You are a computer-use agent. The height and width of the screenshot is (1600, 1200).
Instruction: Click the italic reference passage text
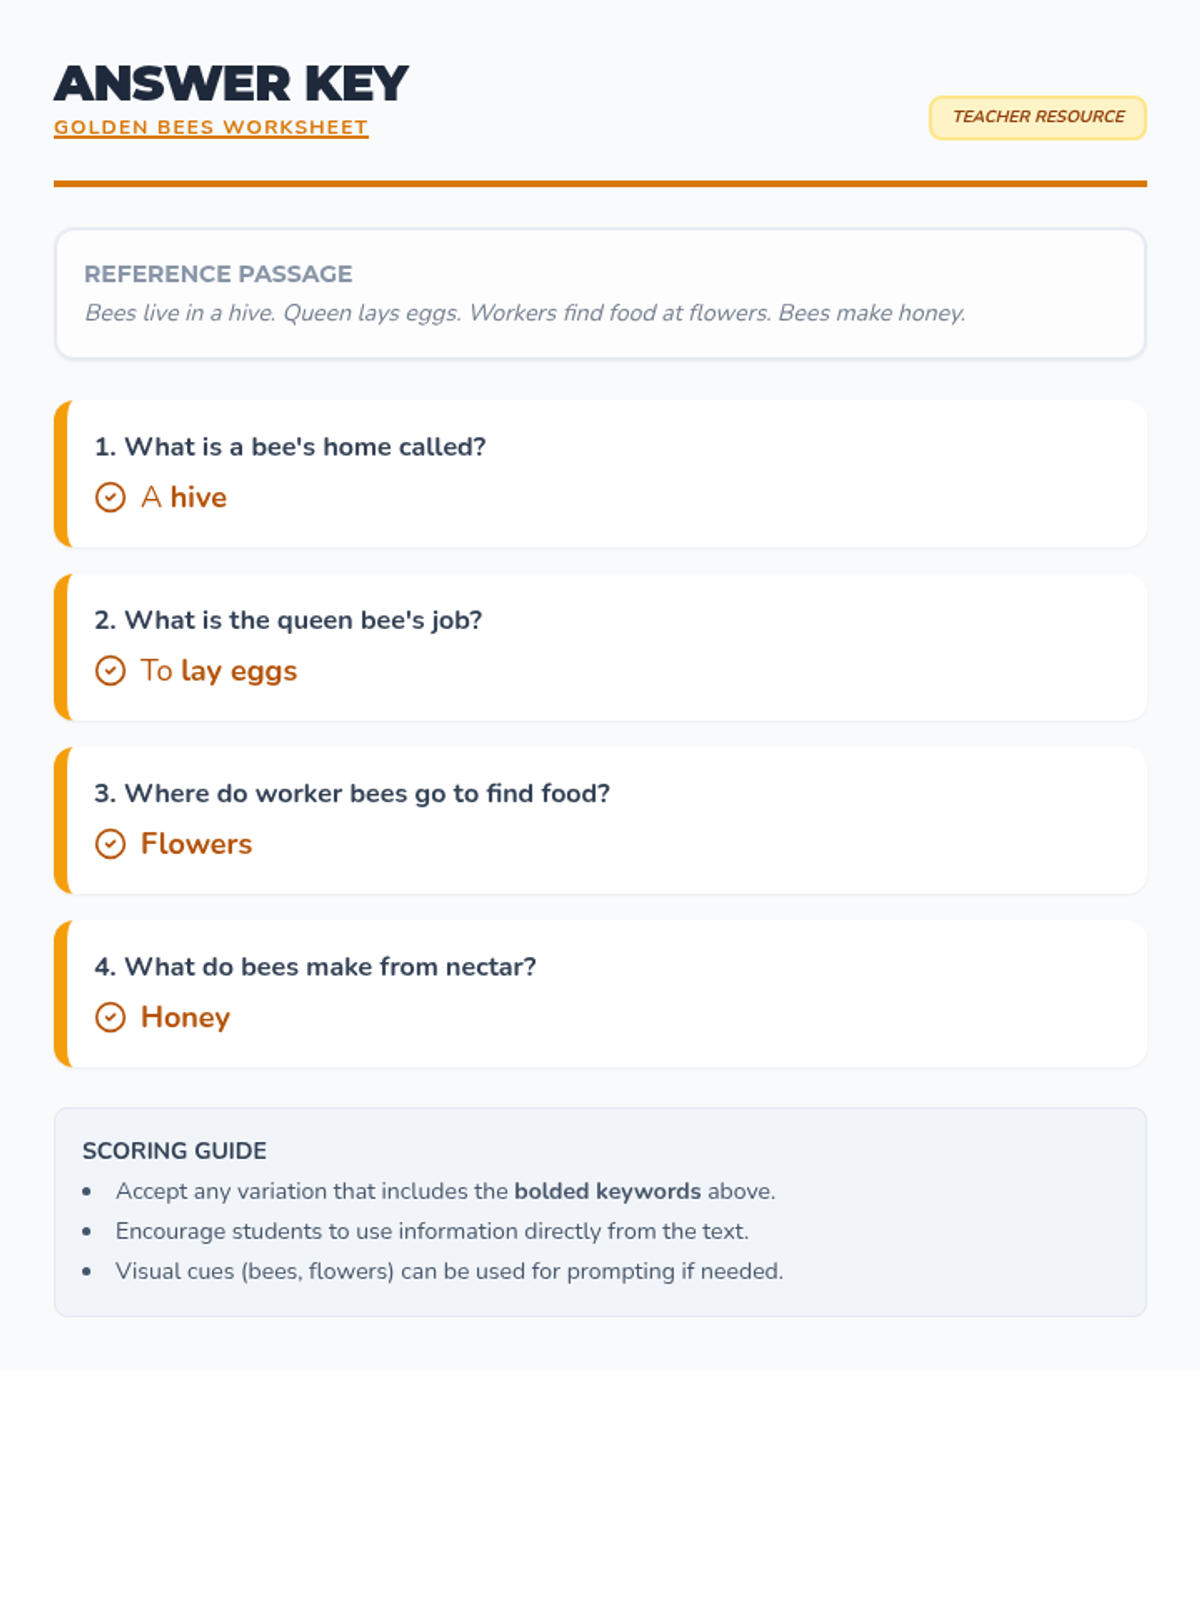[525, 313]
